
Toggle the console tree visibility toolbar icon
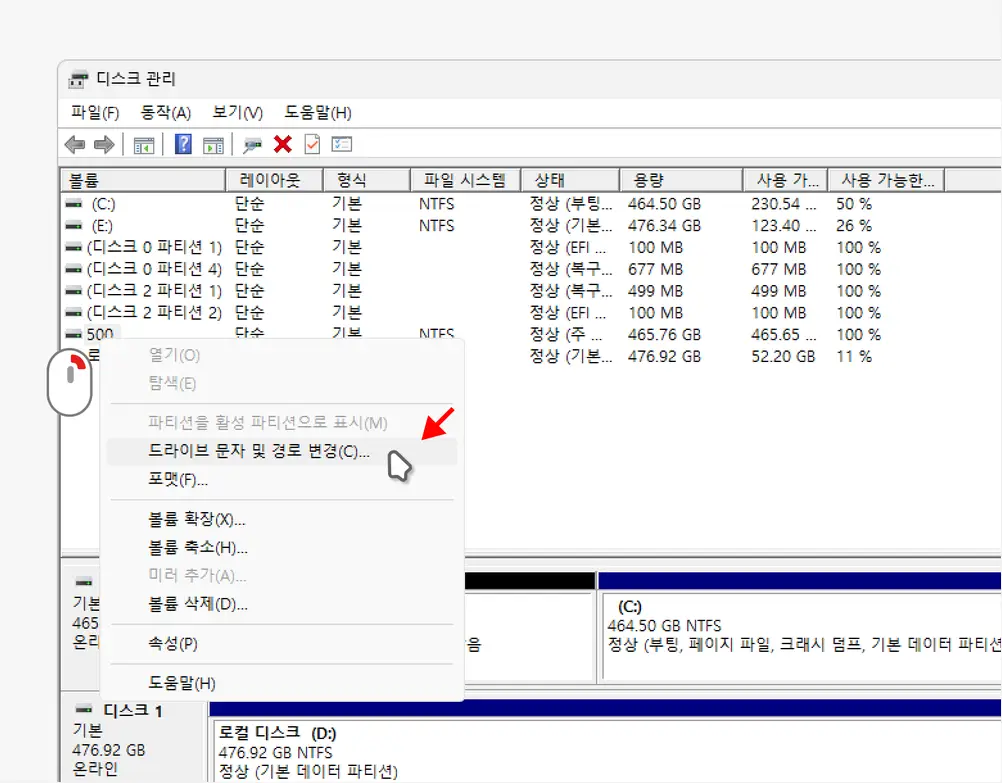143,144
